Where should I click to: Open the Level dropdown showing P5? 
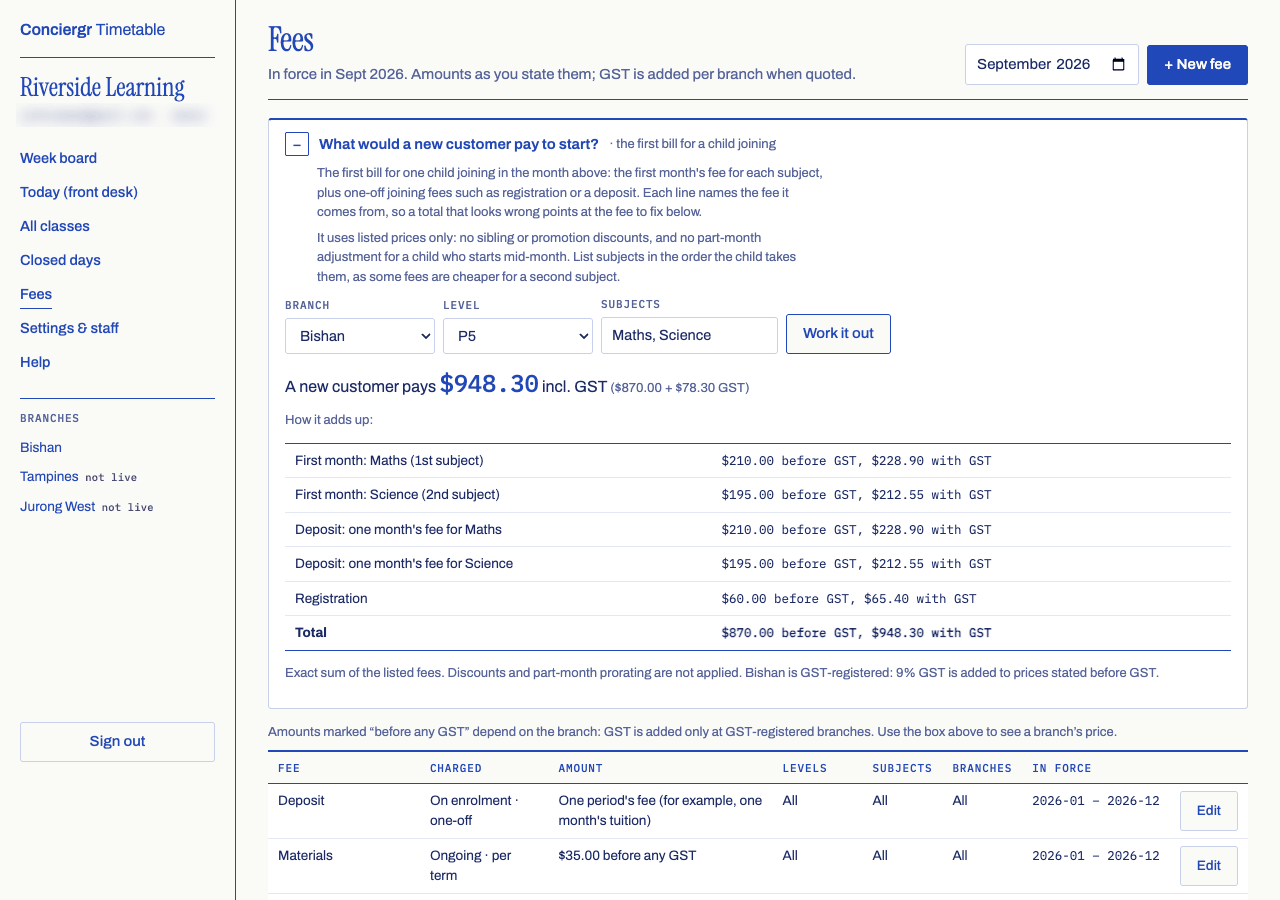coord(518,336)
